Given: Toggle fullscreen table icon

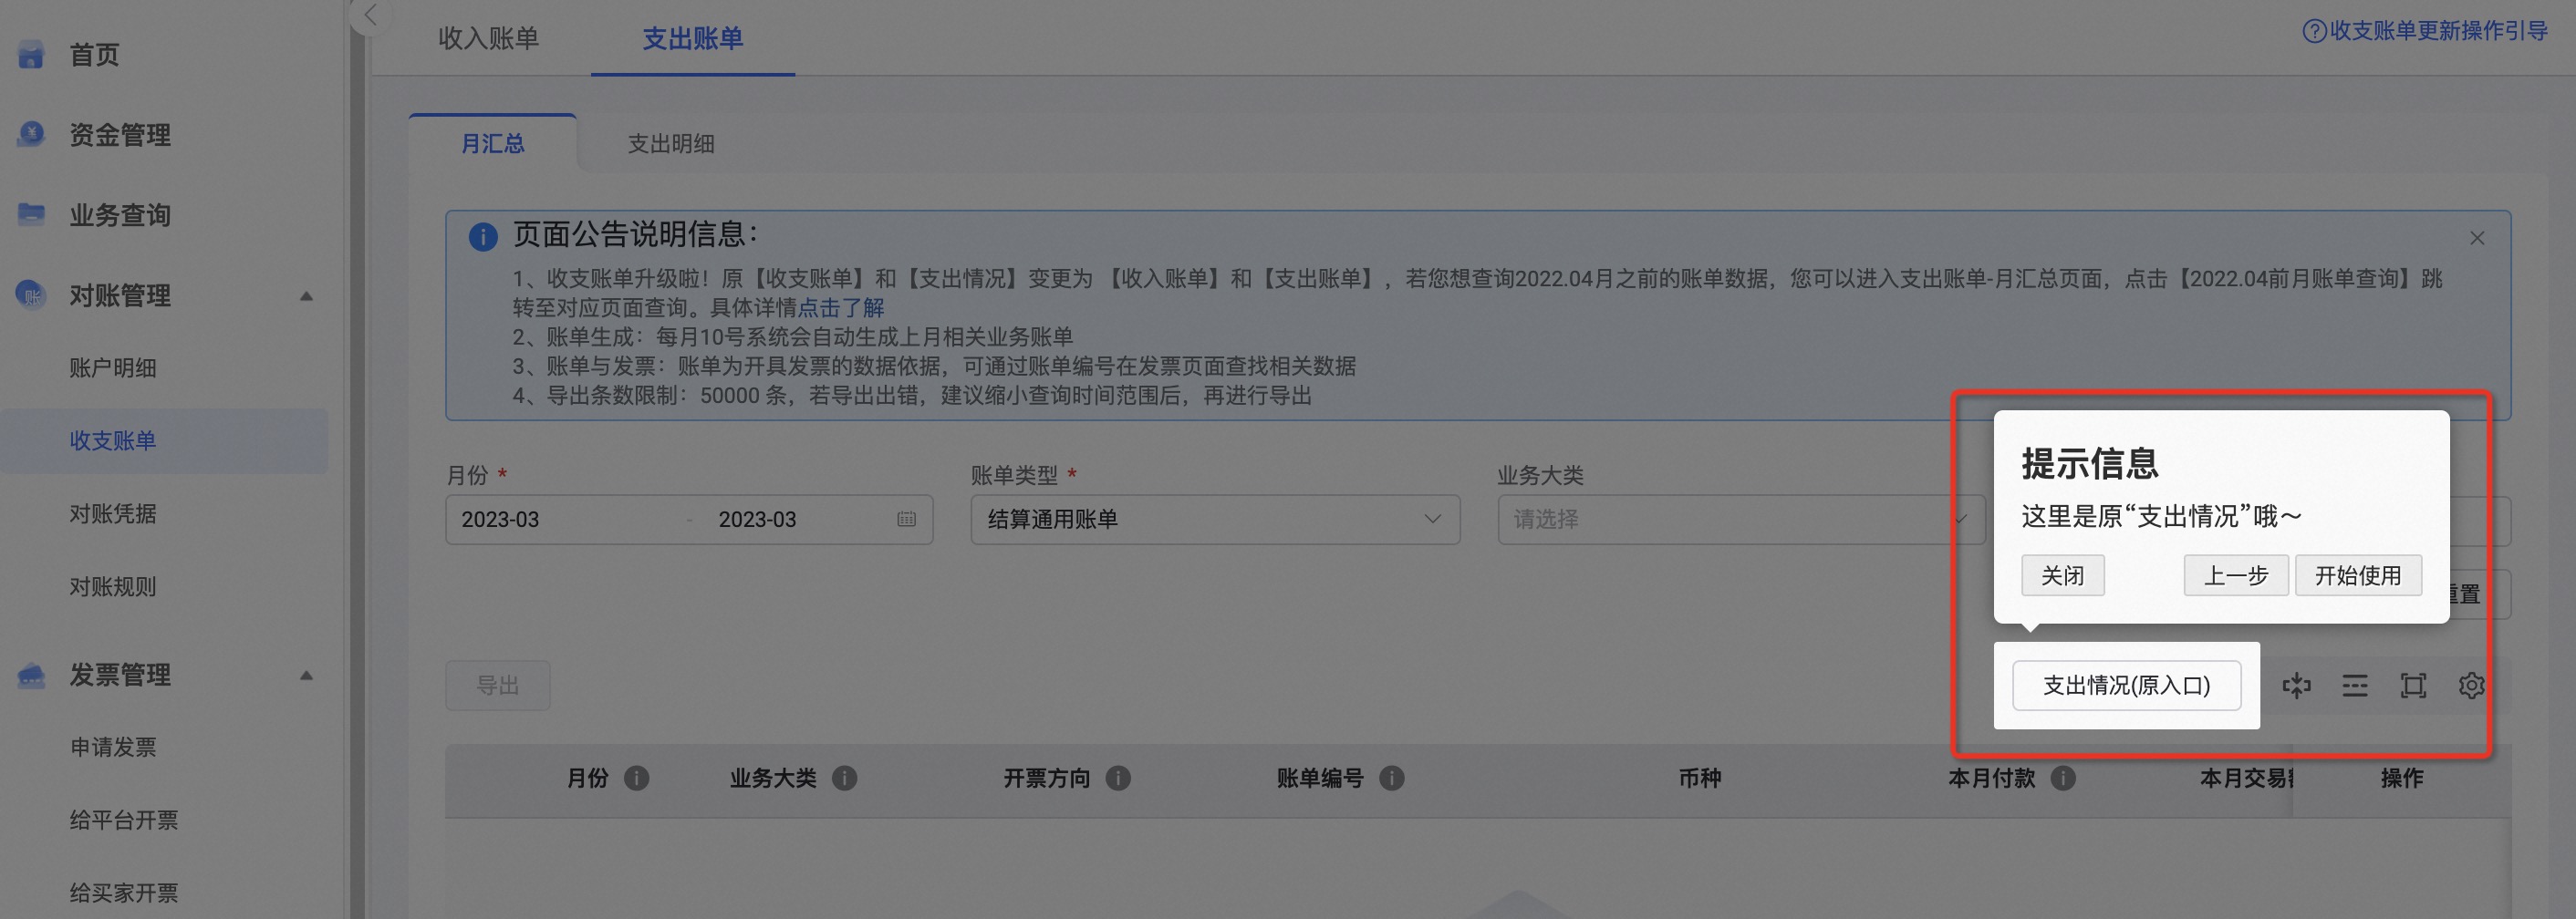Looking at the screenshot, I should tap(2413, 686).
